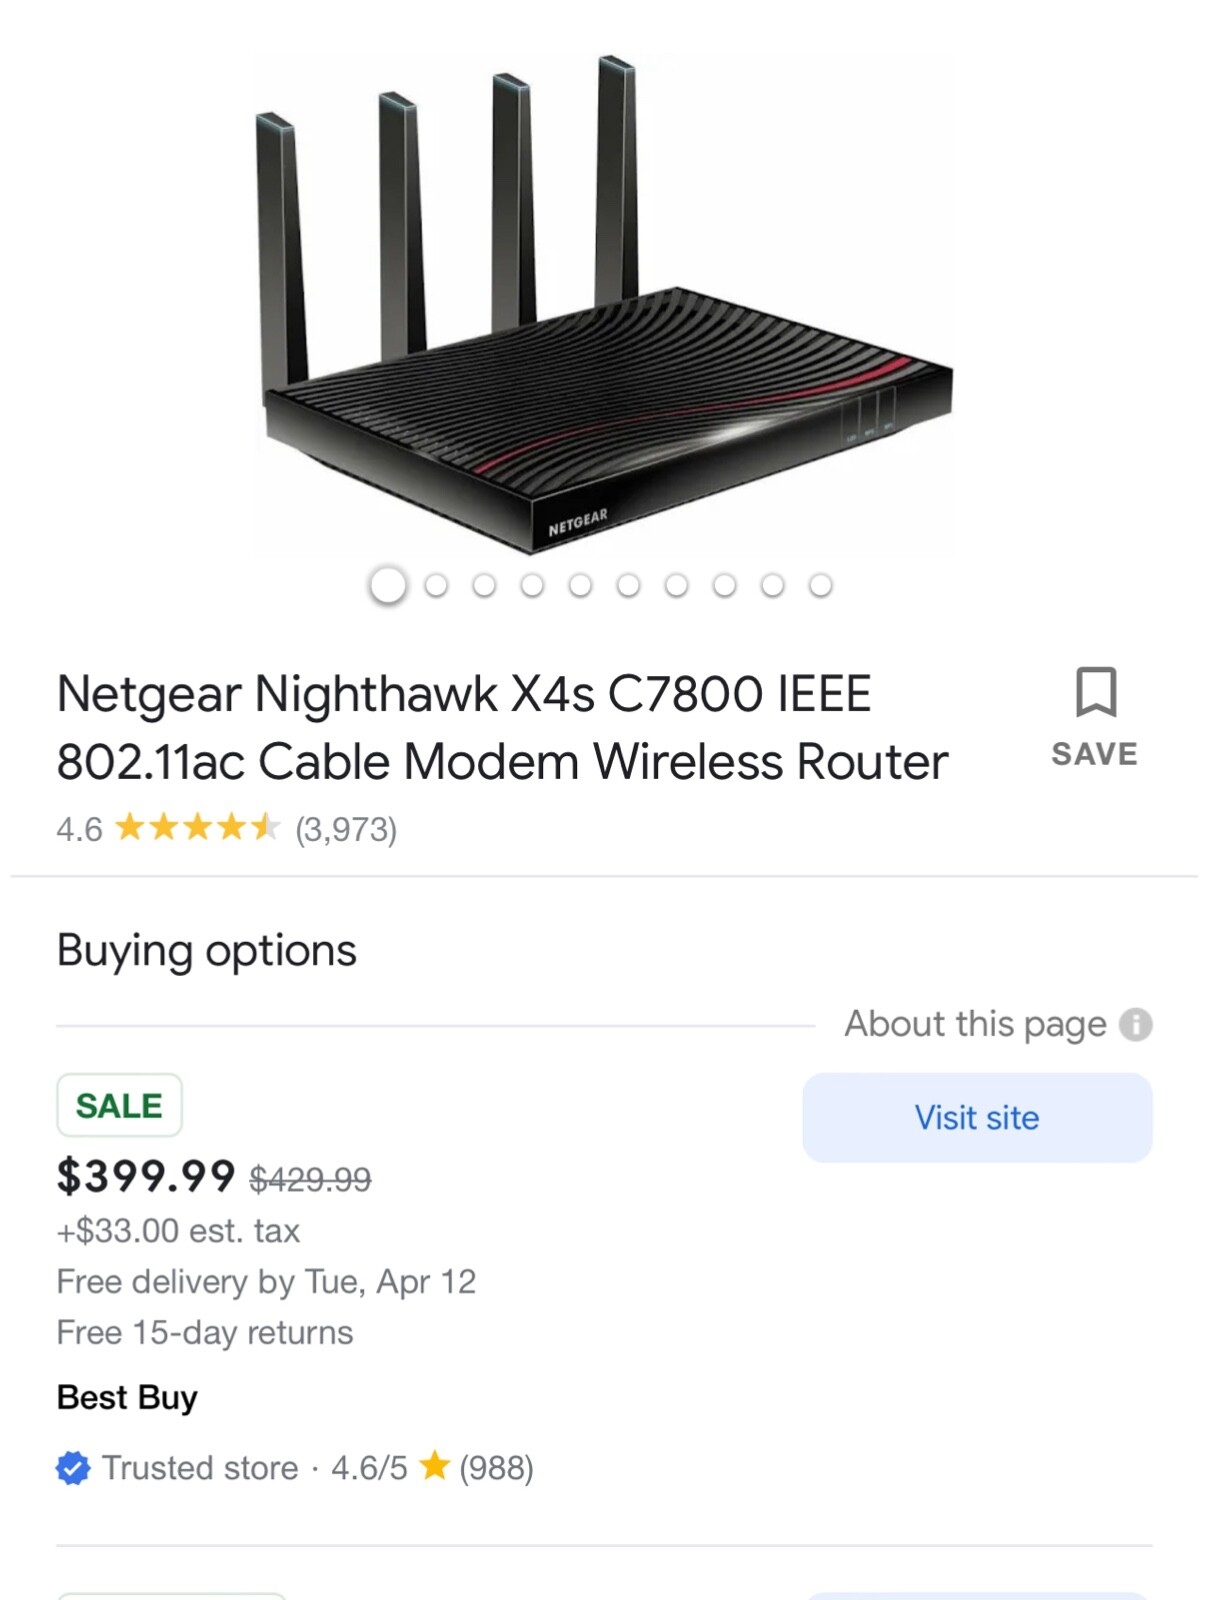
Task: Select the third image carousel dot
Action: pos(484,585)
